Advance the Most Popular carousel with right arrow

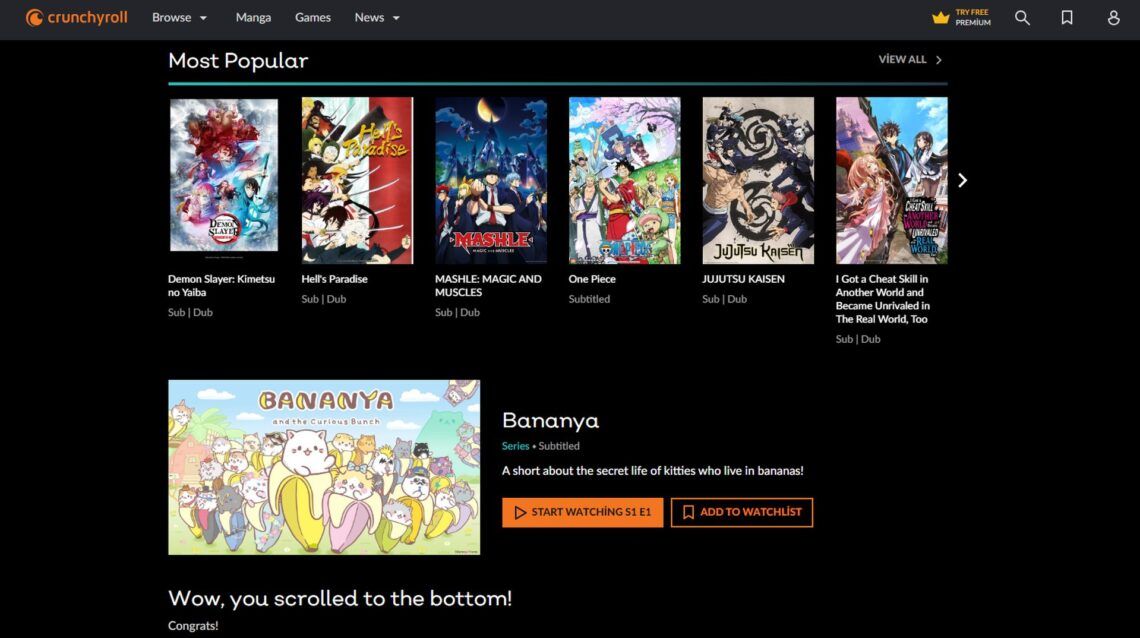click(x=961, y=180)
